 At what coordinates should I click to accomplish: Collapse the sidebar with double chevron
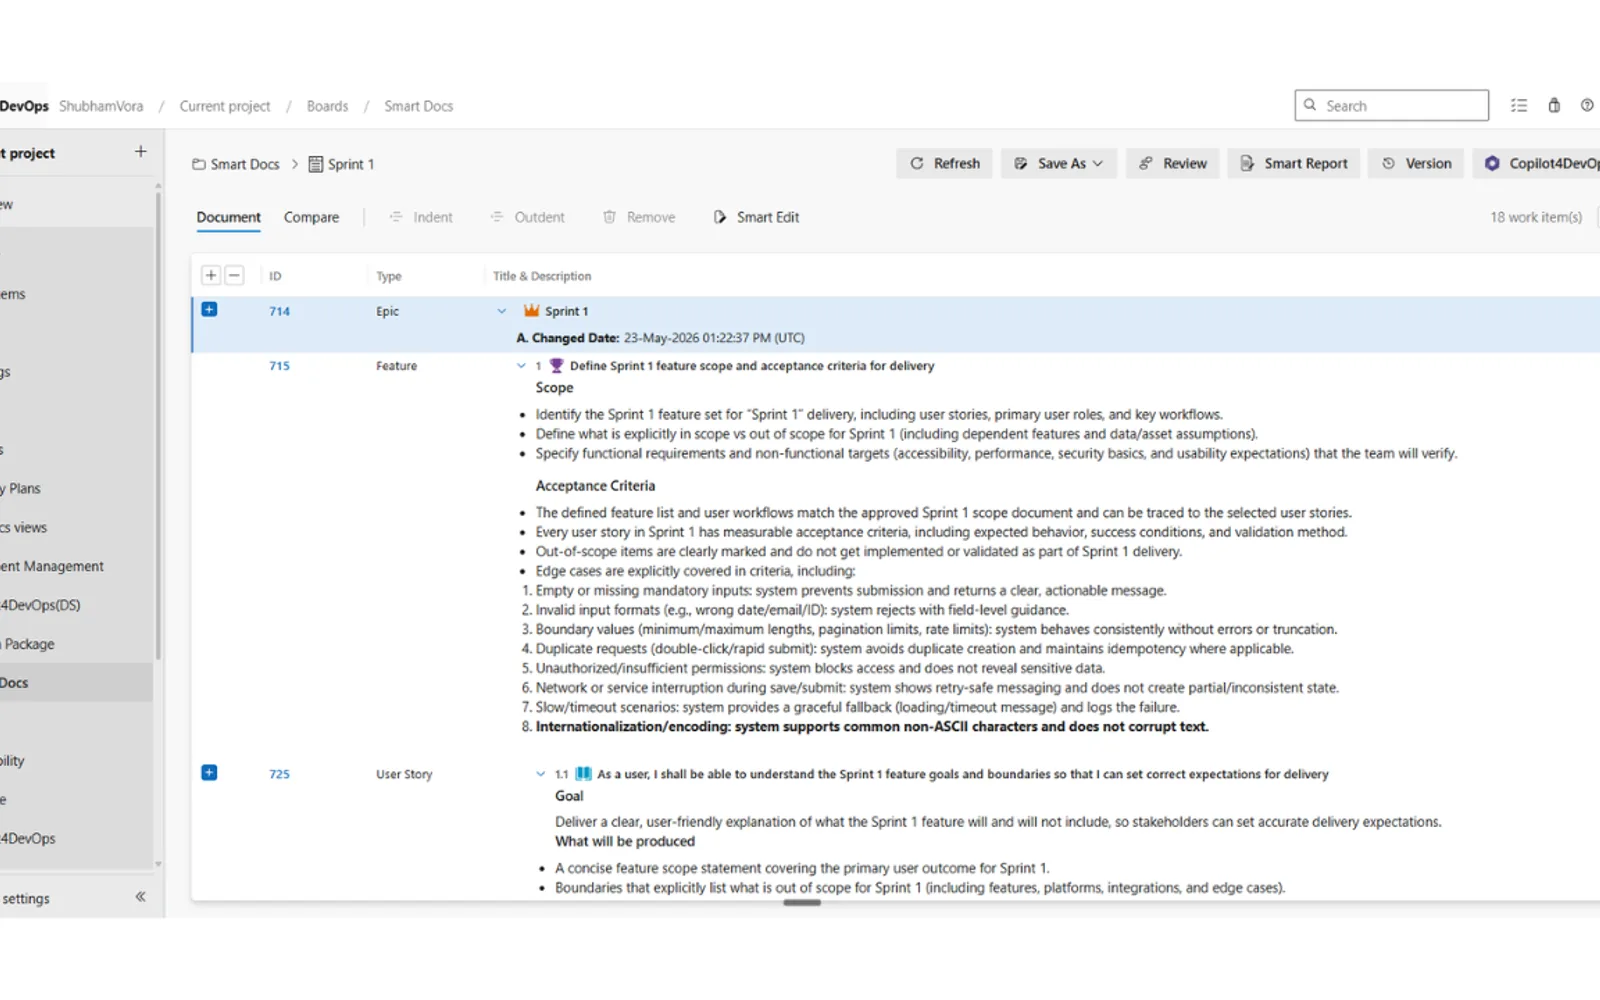coord(140,897)
